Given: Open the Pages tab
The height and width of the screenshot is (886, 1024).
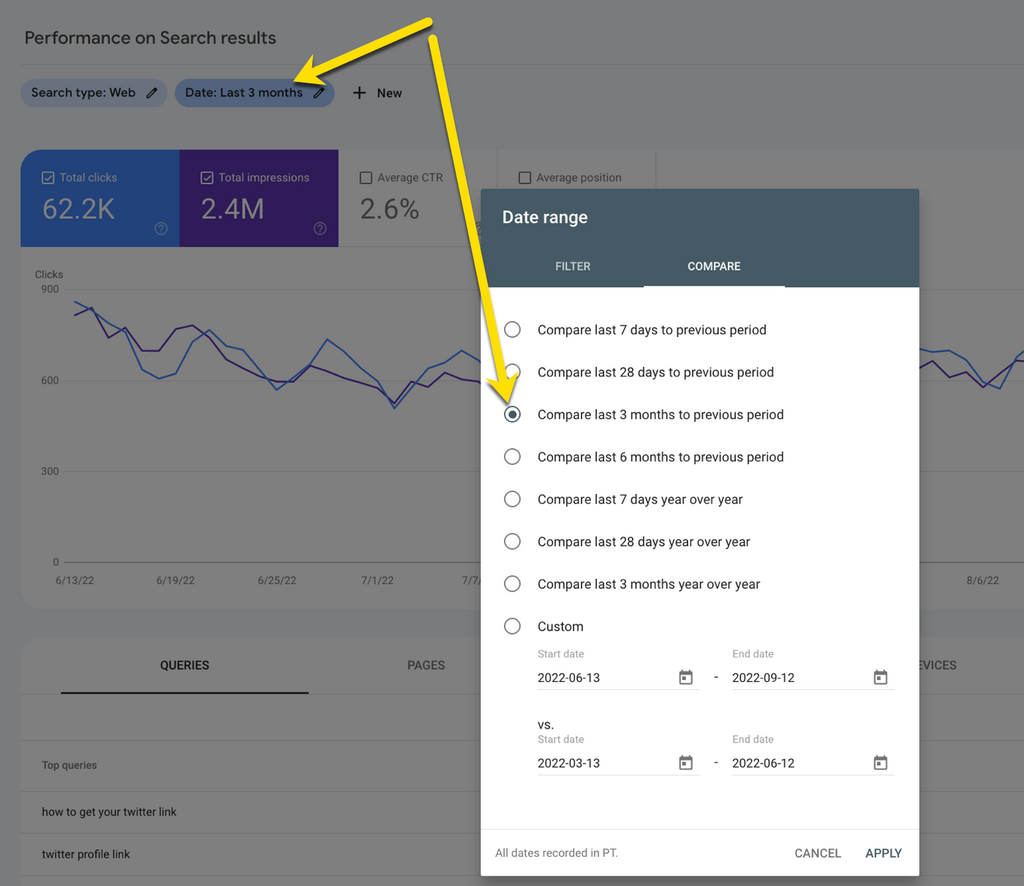Looking at the screenshot, I should pos(426,665).
